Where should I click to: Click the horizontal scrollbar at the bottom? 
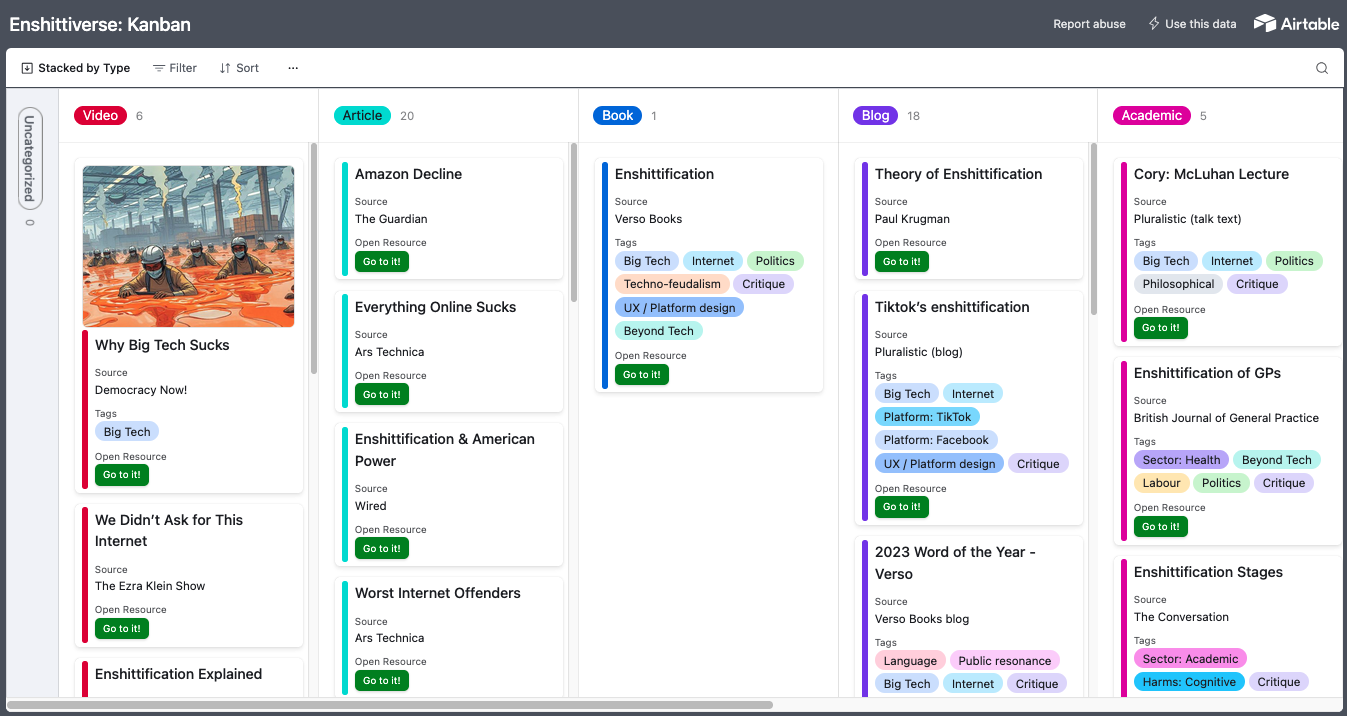tap(390, 705)
